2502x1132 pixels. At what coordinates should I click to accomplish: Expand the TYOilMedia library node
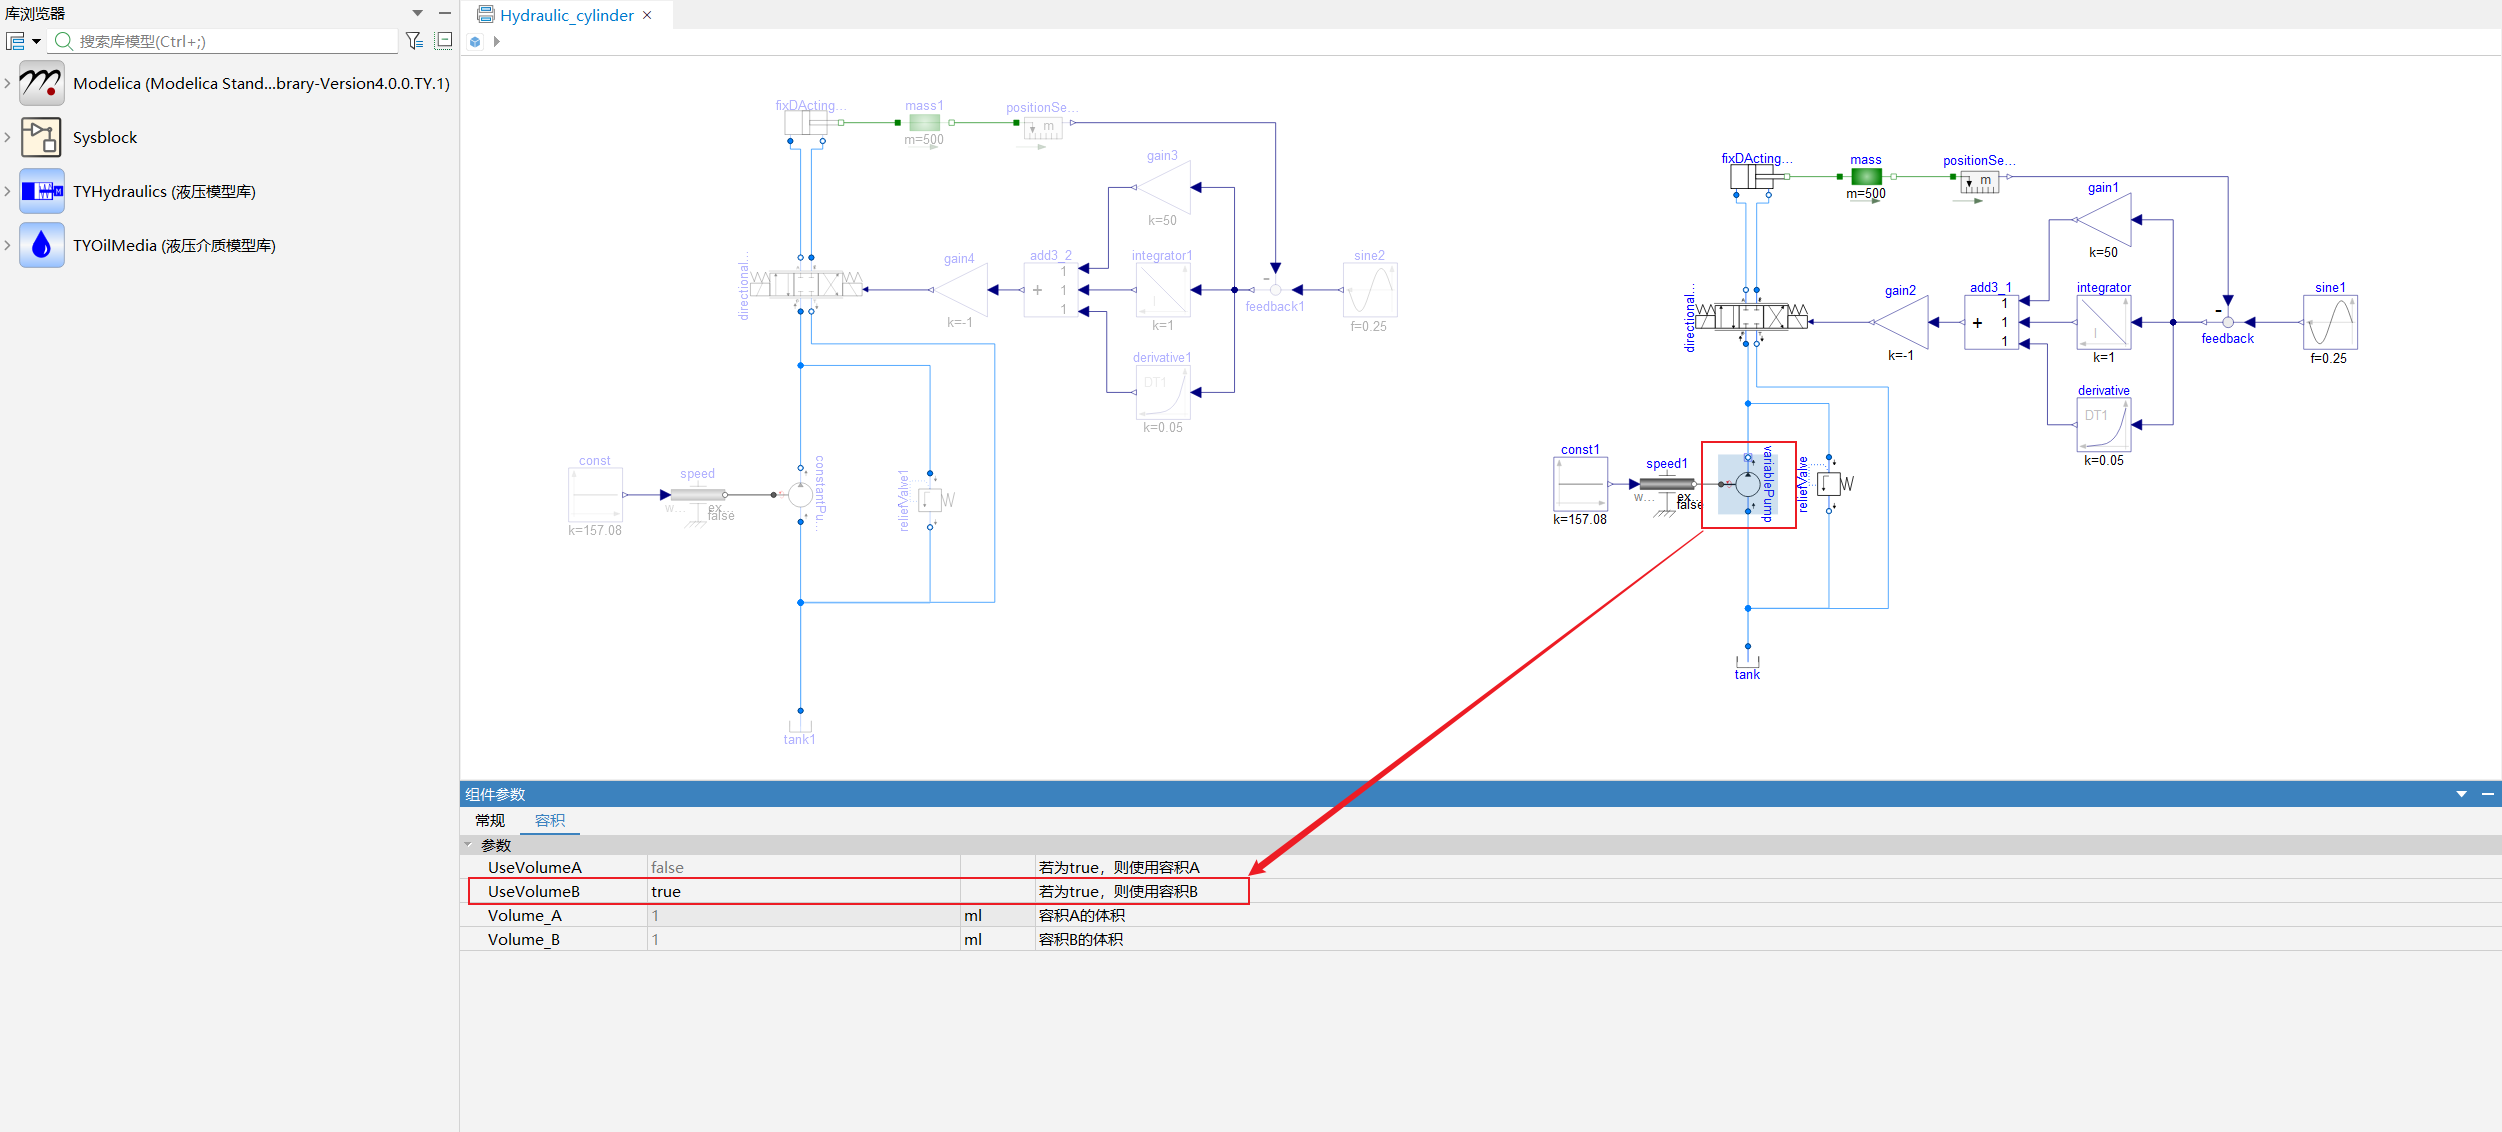(x=8, y=245)
